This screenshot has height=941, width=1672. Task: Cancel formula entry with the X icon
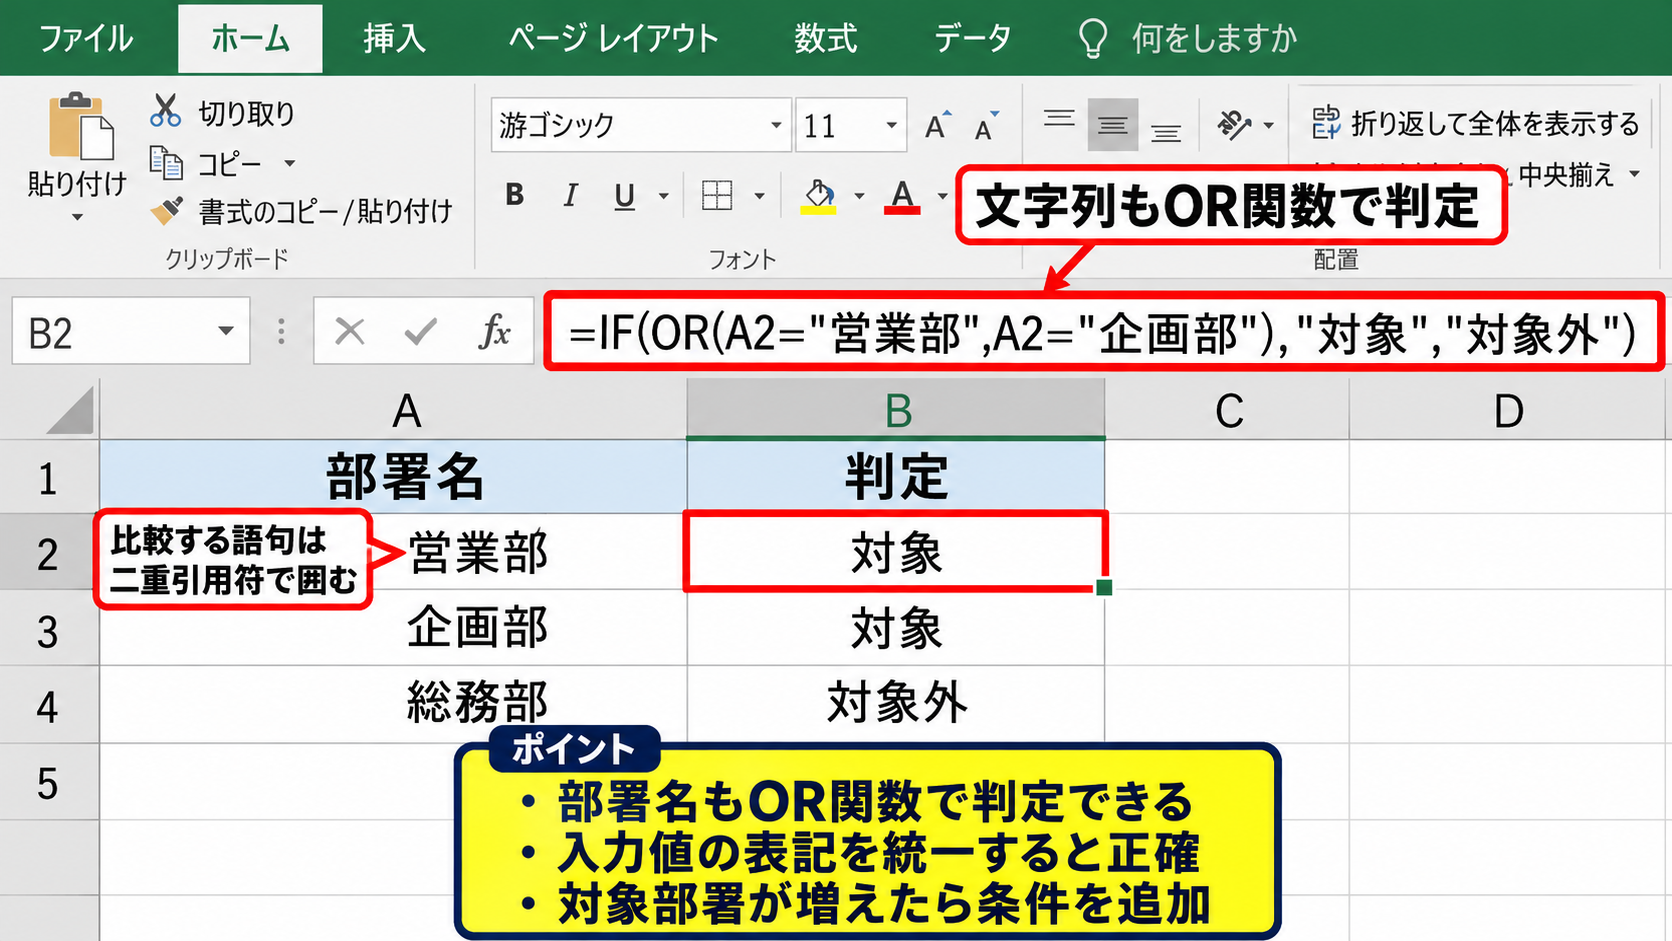click(x=350, y=331)
